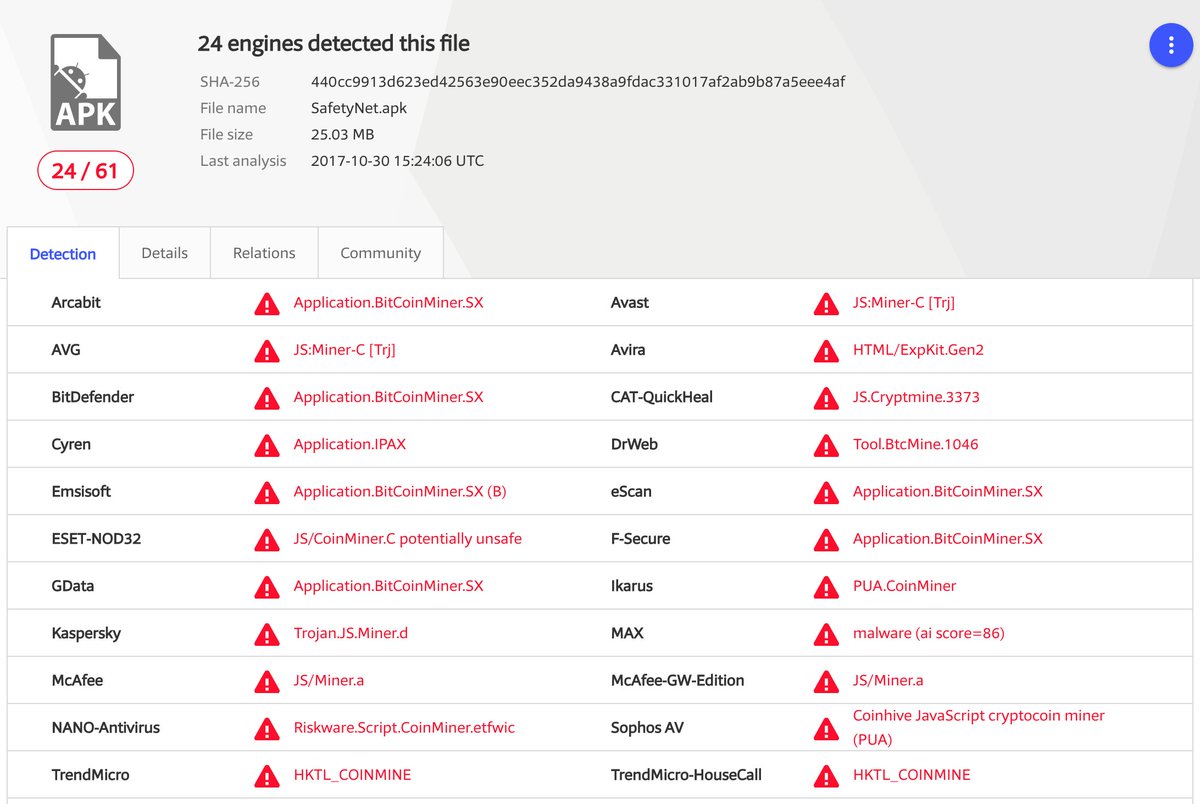Image resolution: width=1200 pixels, height=804 pixels.
Task: Click Kaspersky's Trojan.JS.Miner.d result
Action: point(351,633)
